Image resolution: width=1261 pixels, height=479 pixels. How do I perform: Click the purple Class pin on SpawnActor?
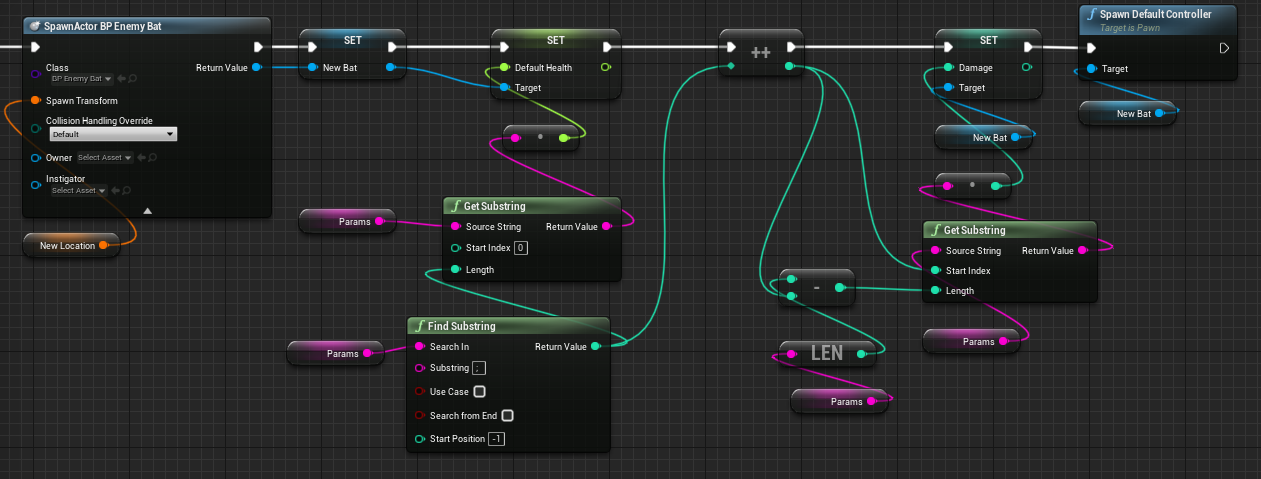click(36, 73)
